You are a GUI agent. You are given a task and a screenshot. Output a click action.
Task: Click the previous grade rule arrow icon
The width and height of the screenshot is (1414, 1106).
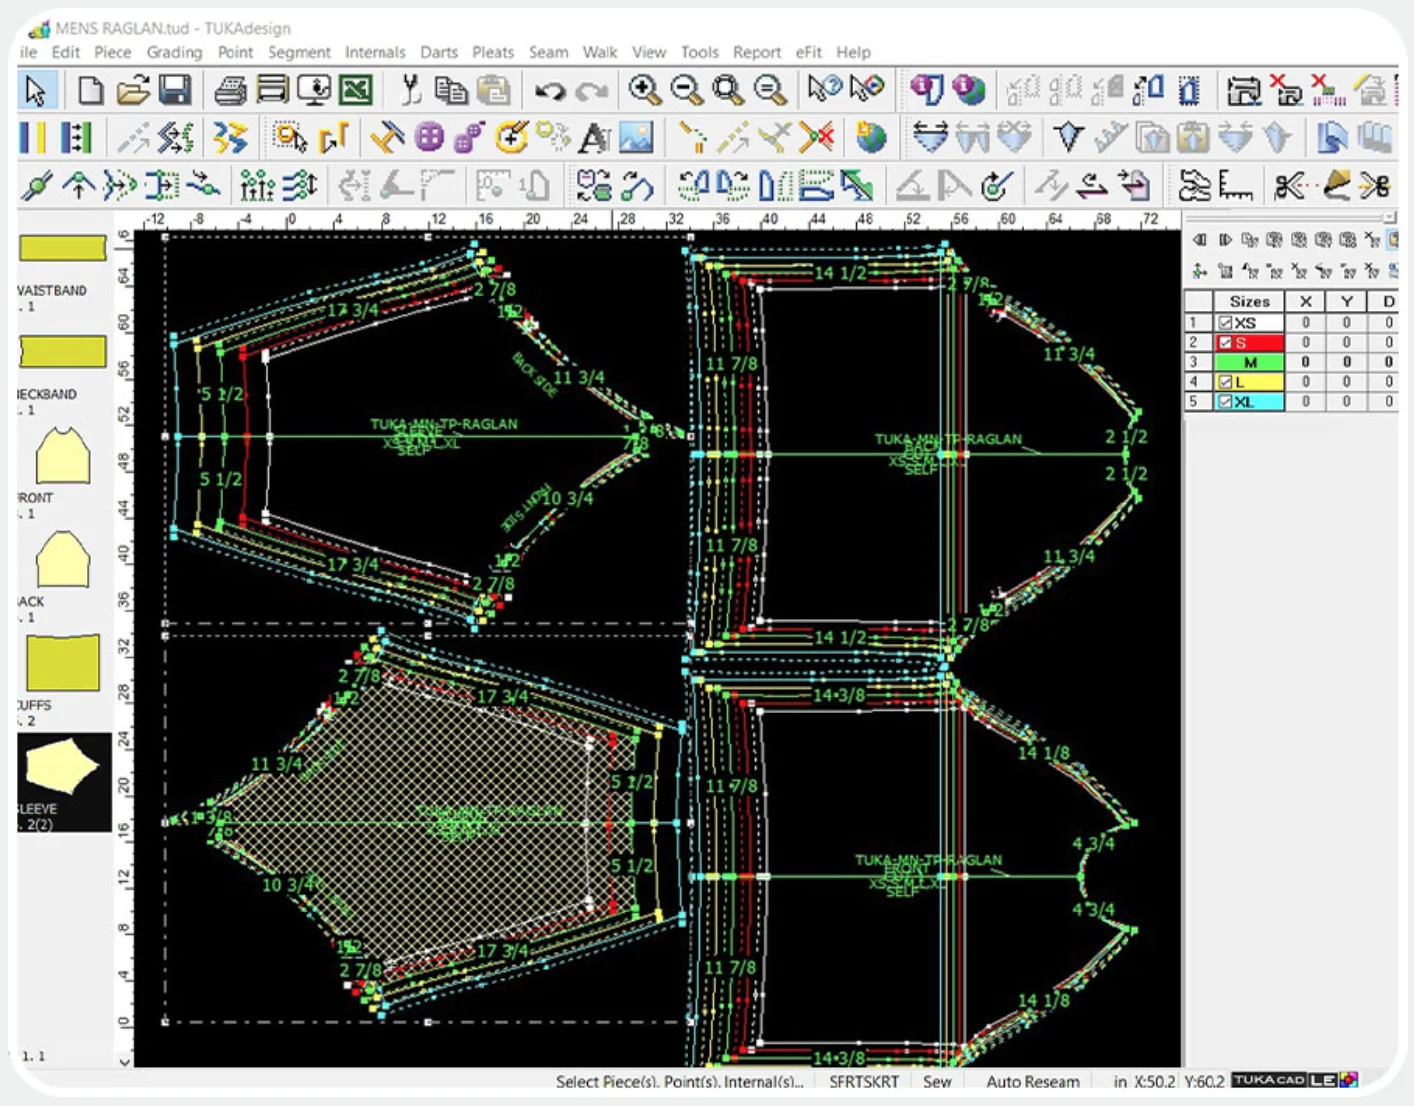(1199, 240)
